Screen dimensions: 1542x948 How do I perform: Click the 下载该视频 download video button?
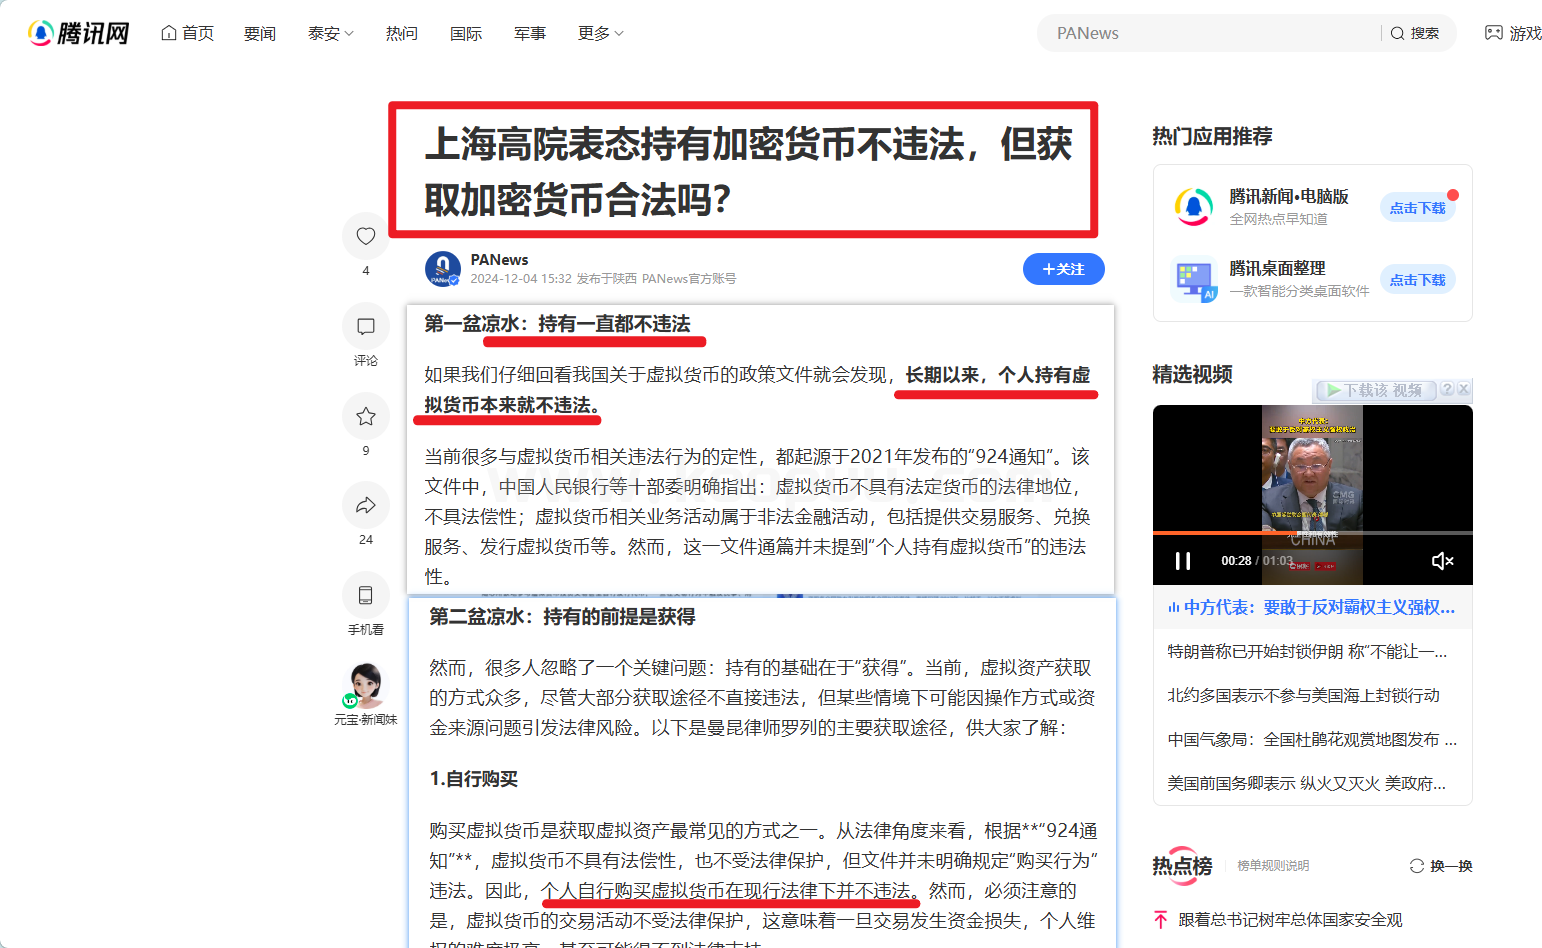click(x=1375, y=390)
